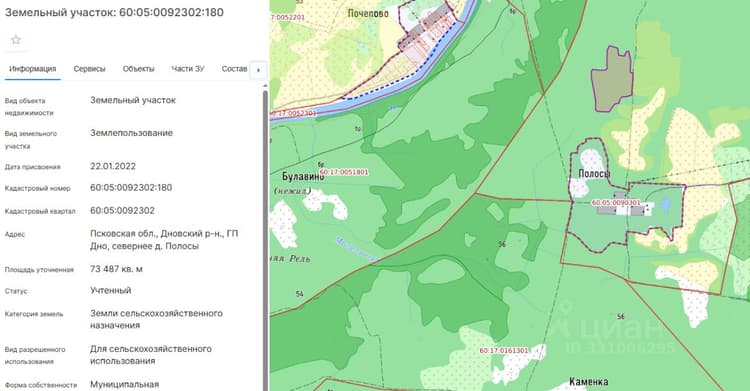Image resolution: width=750 pixels, height=391 pixels.
Task: Click the info panel vertical scrollbar
Action: coord(265,239)
